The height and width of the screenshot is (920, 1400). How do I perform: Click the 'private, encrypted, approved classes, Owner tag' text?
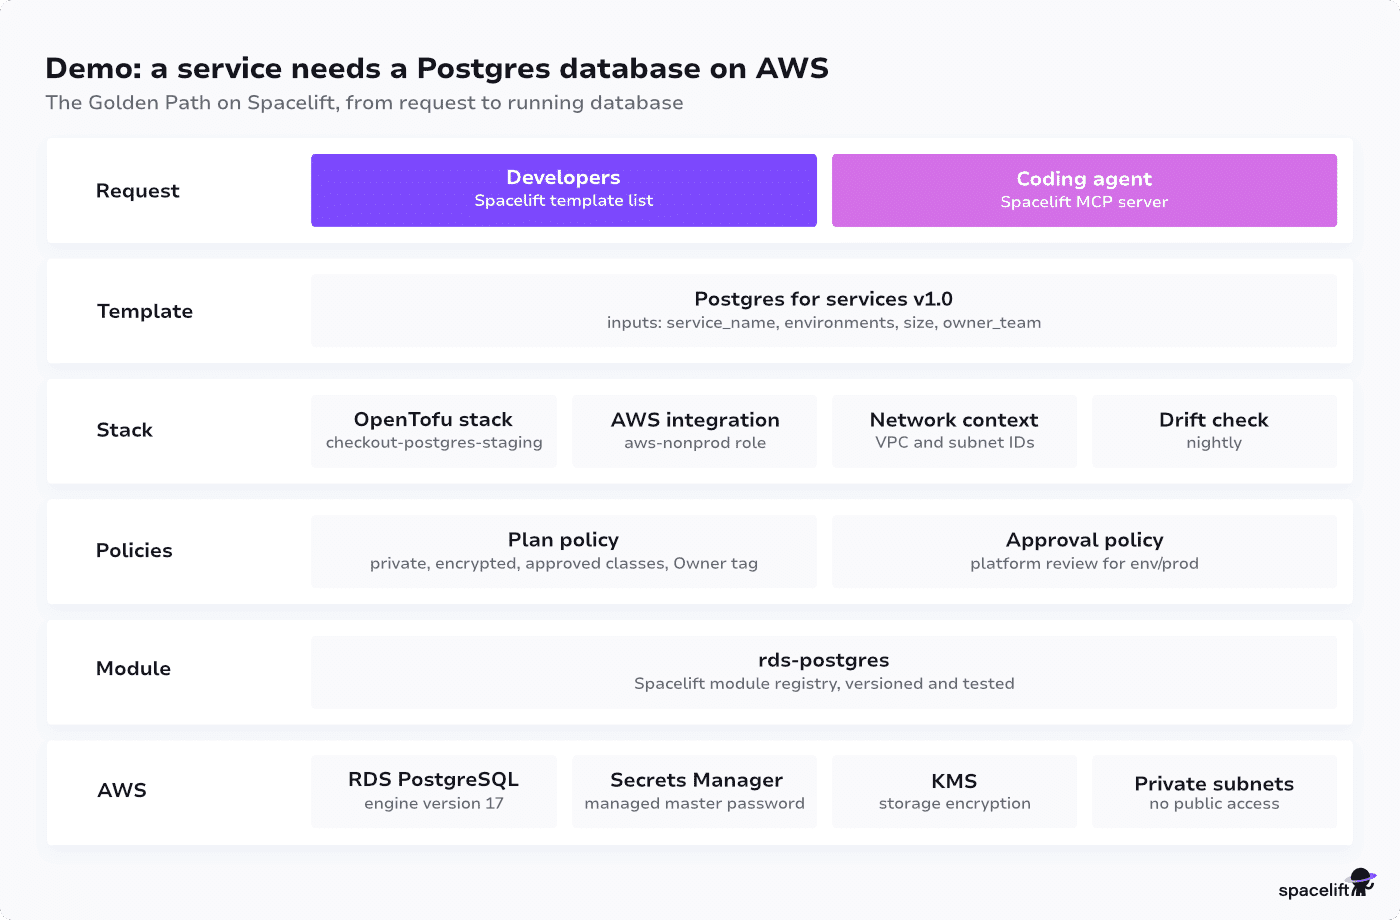[x=564, y=564]
